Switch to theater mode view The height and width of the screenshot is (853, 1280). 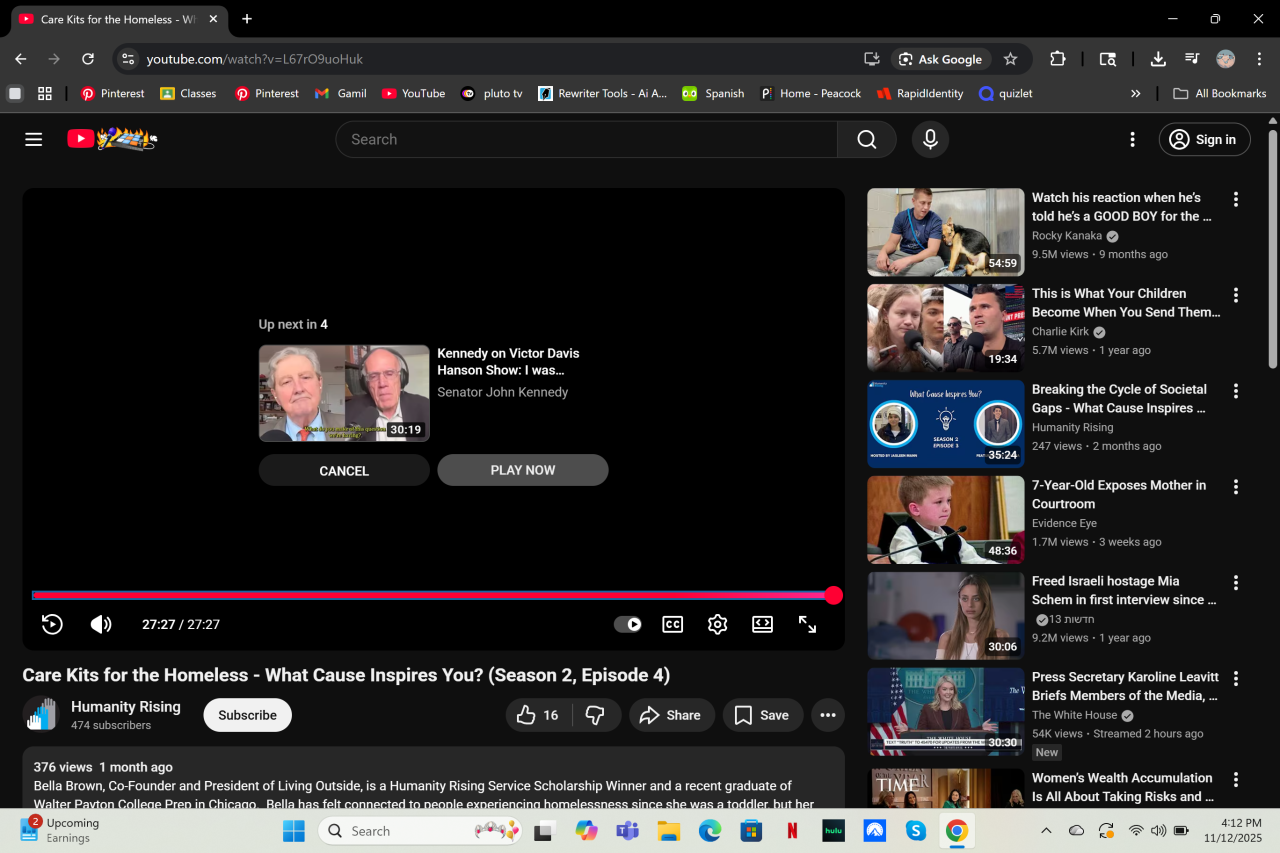(762, 625)
